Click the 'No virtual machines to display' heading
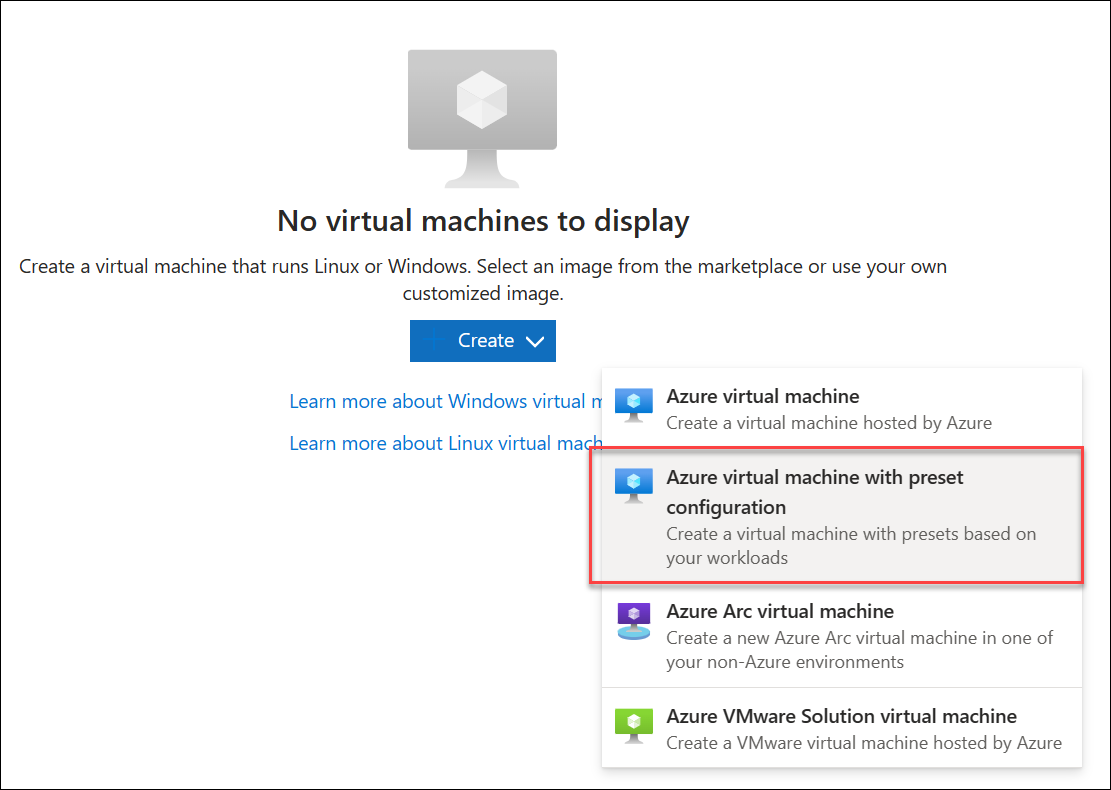Viewport: 1111px width, 790px height. pyautogui.click(x=483, y=220)
